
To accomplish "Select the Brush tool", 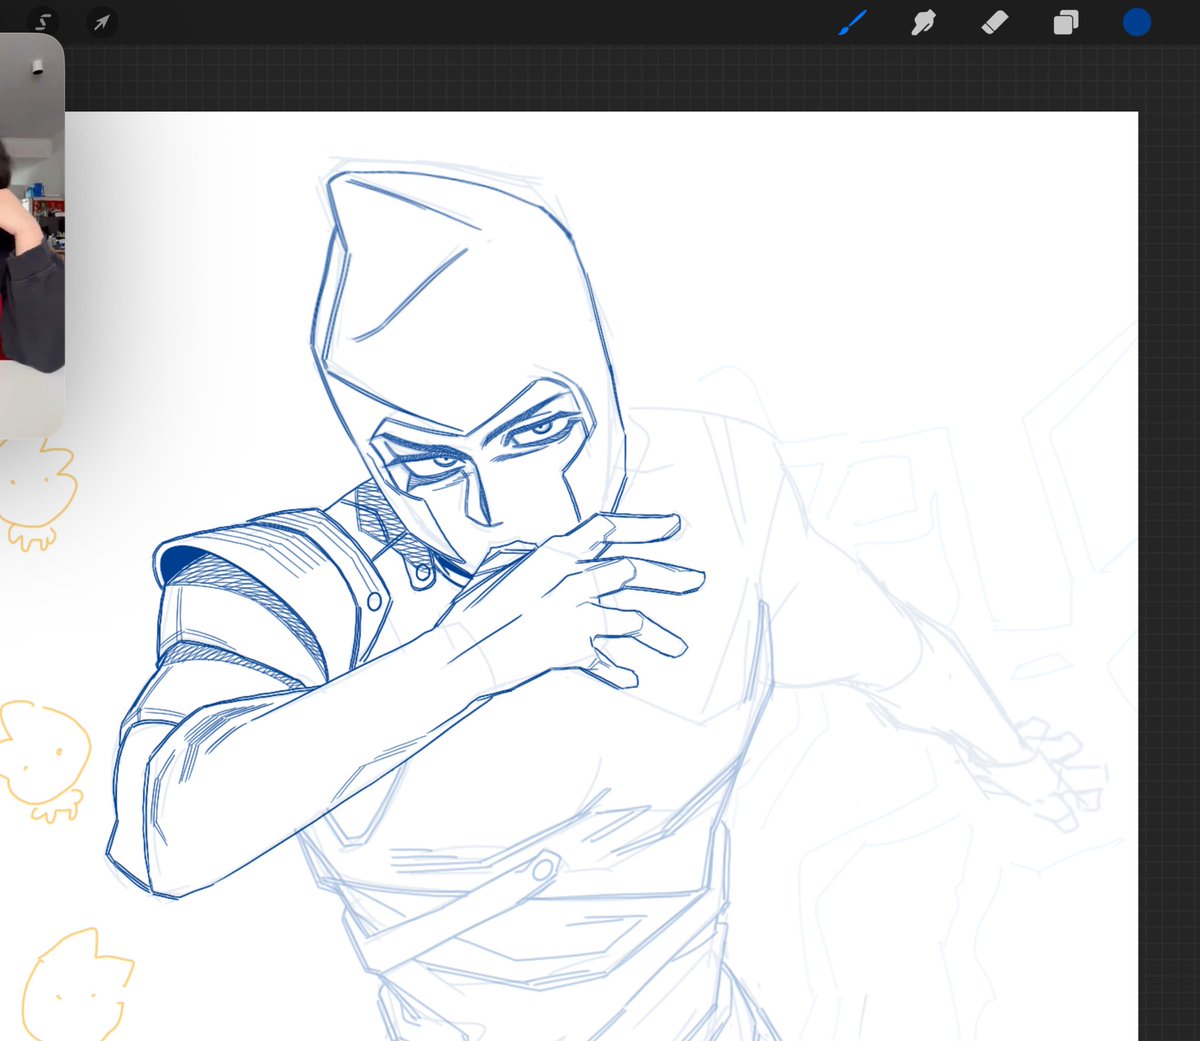I will click(852, 22).
